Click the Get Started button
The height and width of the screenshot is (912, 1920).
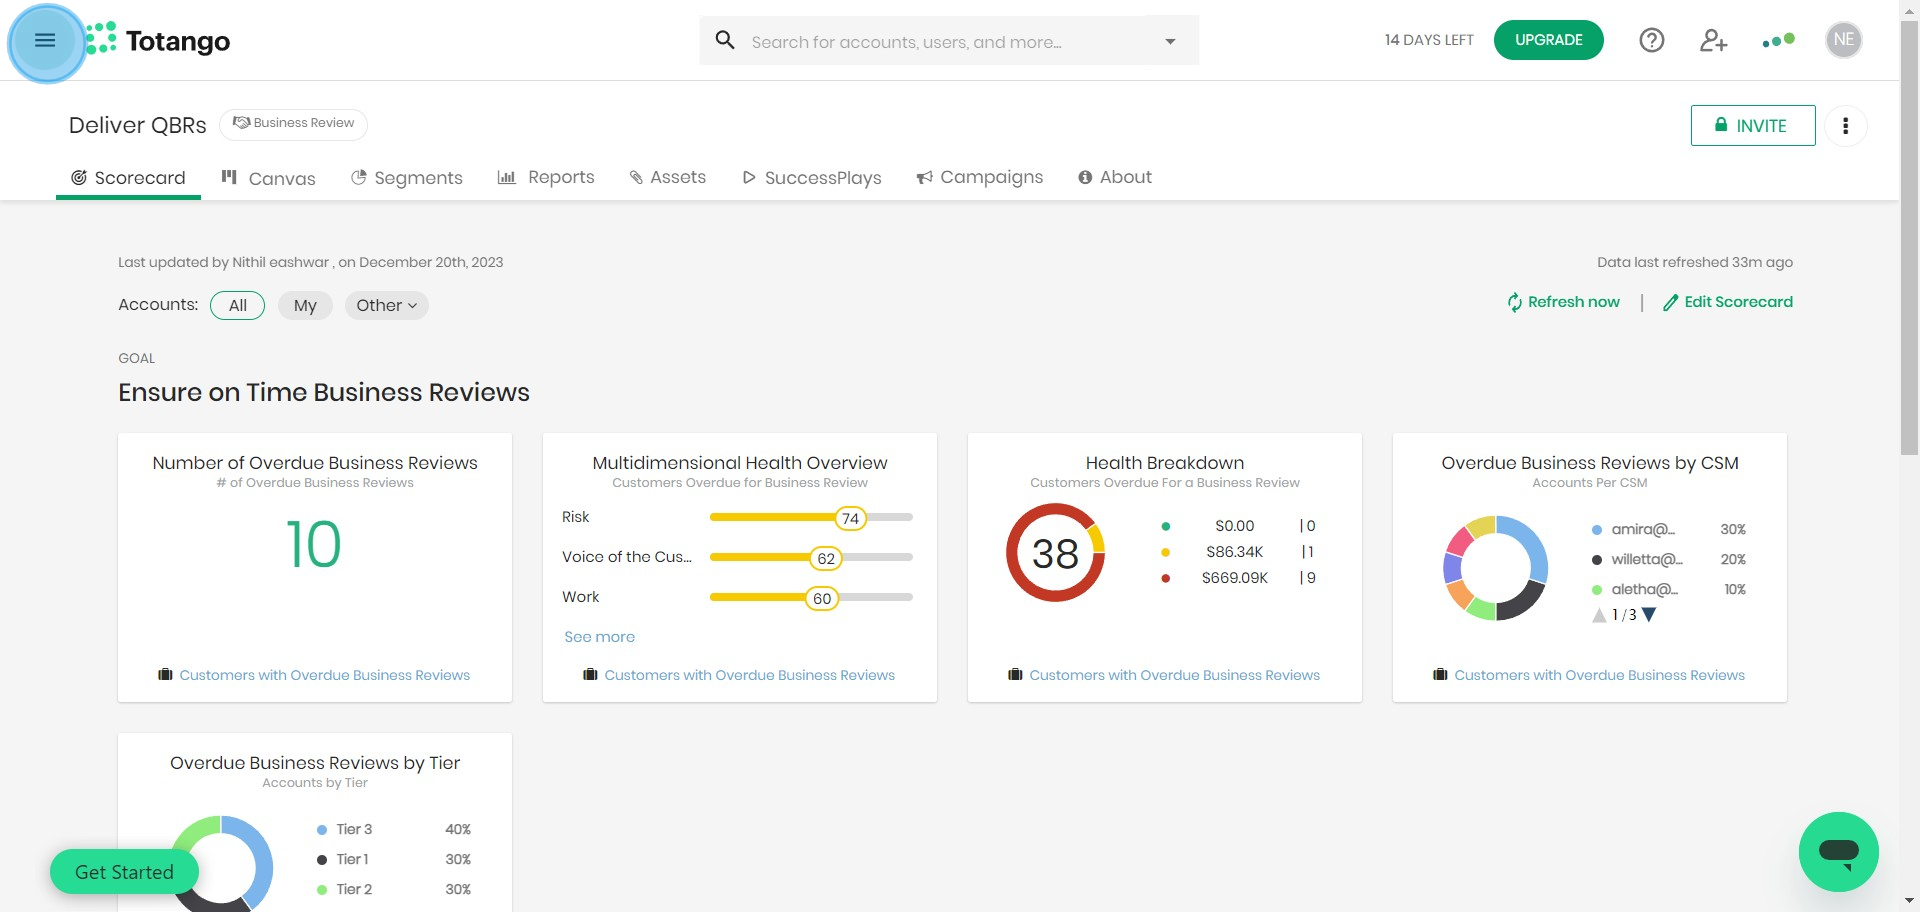click(x=124, y=872)
